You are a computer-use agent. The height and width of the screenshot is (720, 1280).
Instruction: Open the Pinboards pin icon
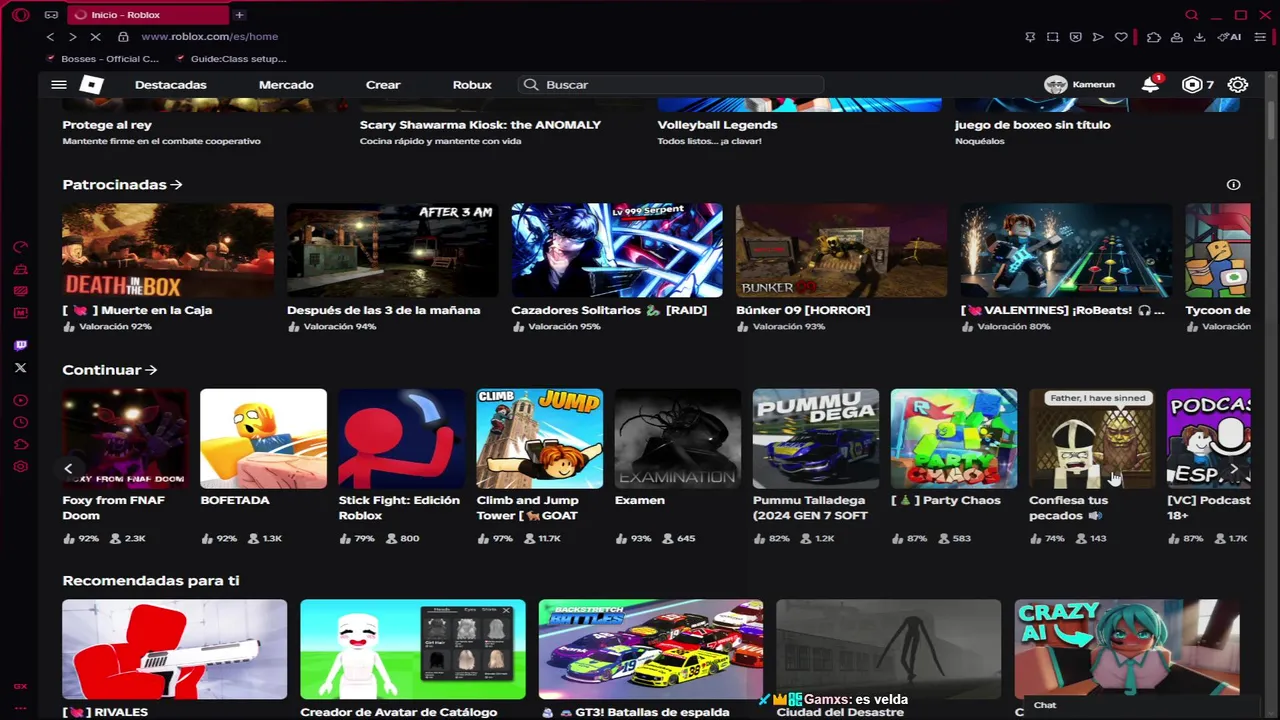(1030, 37)
